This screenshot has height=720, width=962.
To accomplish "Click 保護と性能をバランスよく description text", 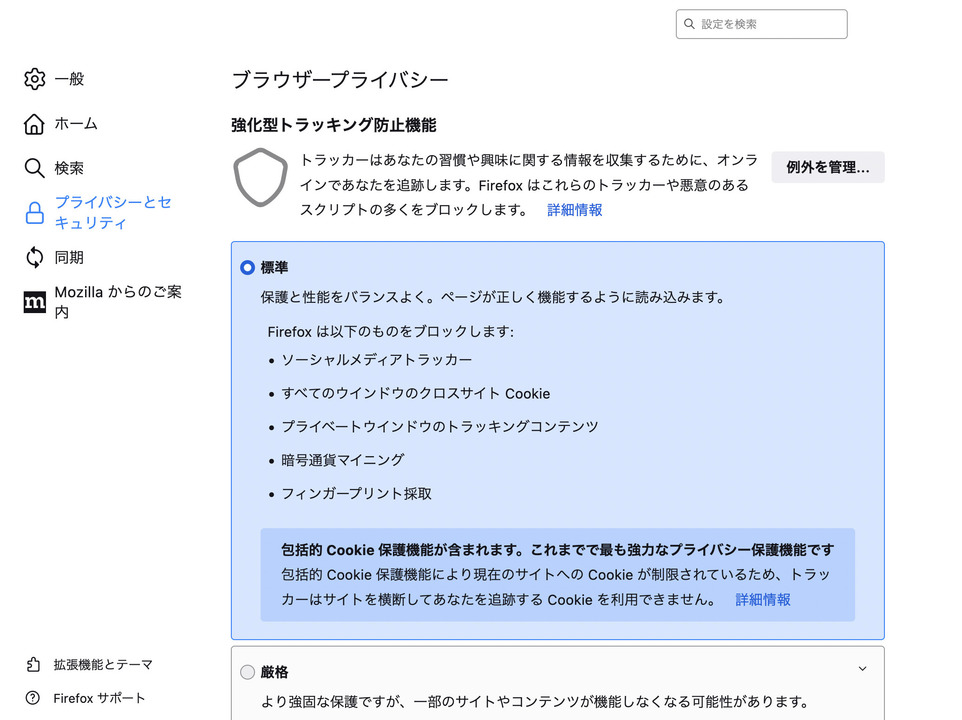I will [494, 297].
